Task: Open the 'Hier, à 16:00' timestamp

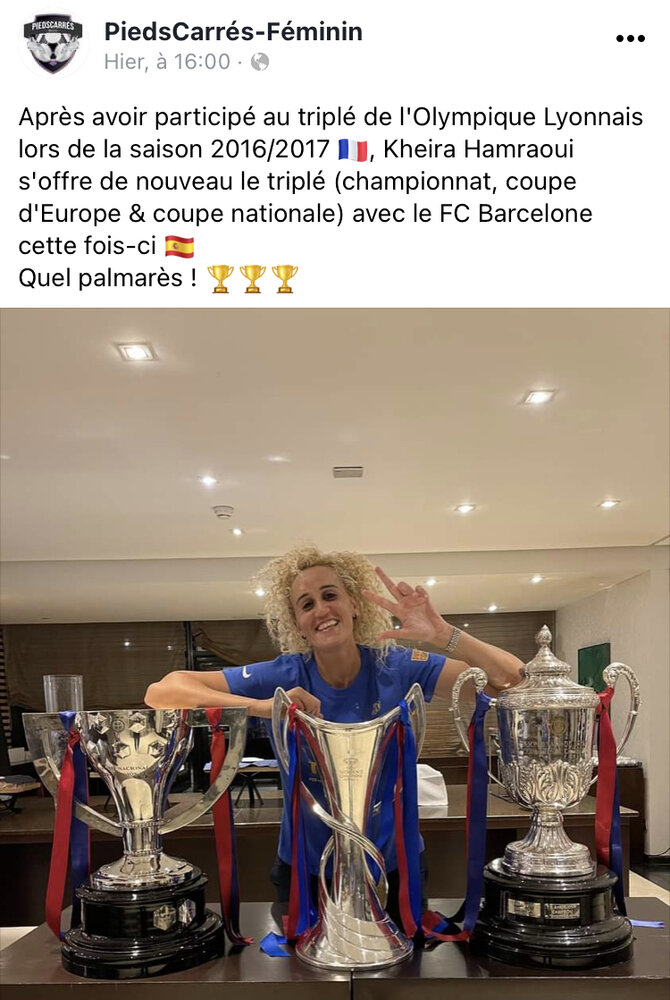Action: point(167,62)
